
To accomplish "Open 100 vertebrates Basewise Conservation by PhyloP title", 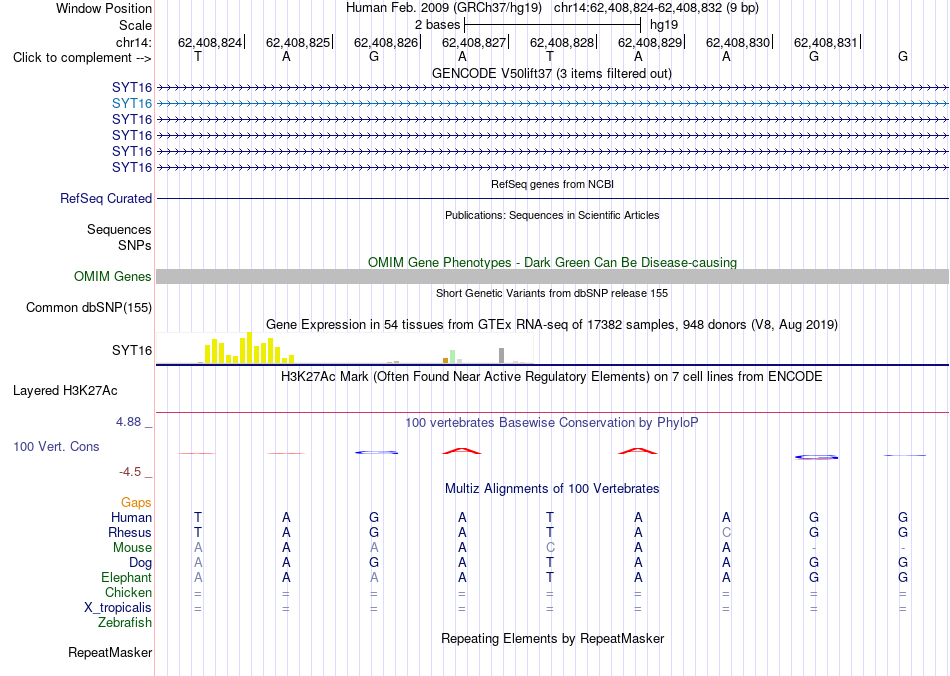I will pyautogui.click(x=552, y=423).
